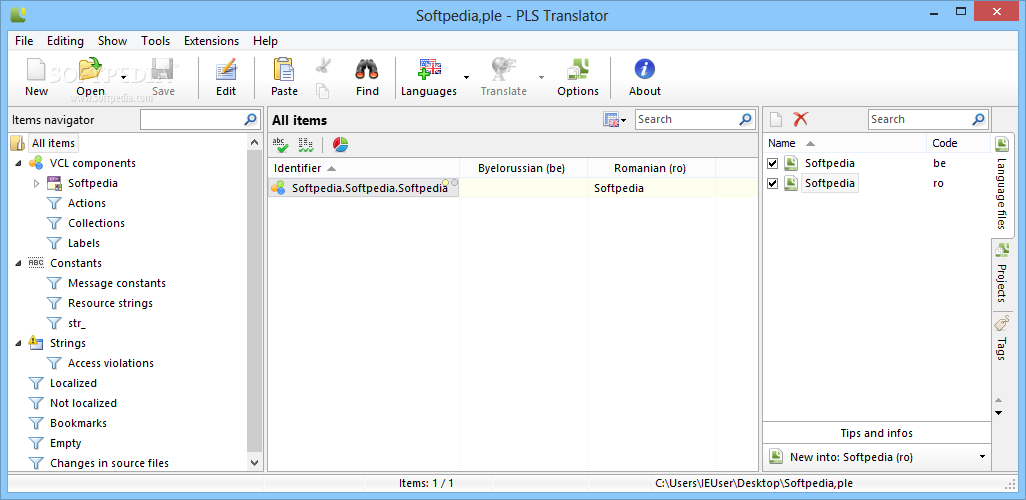
Task: Switch to the Tags side tab
Action: click(1002, 339)
